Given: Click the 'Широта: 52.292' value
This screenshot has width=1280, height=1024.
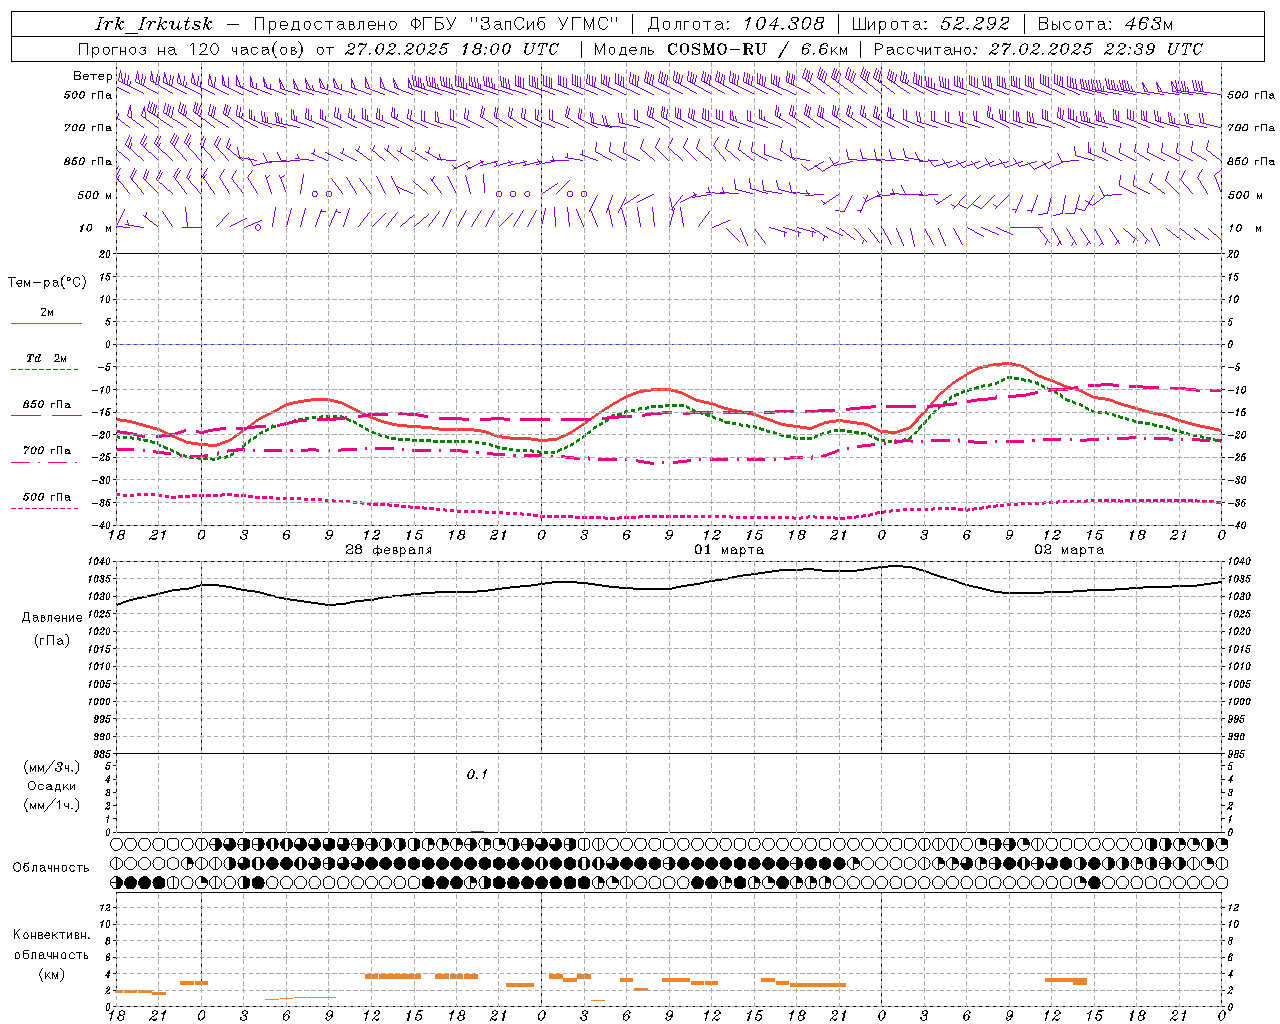Looking at the screenshot, I should point(931,24).
